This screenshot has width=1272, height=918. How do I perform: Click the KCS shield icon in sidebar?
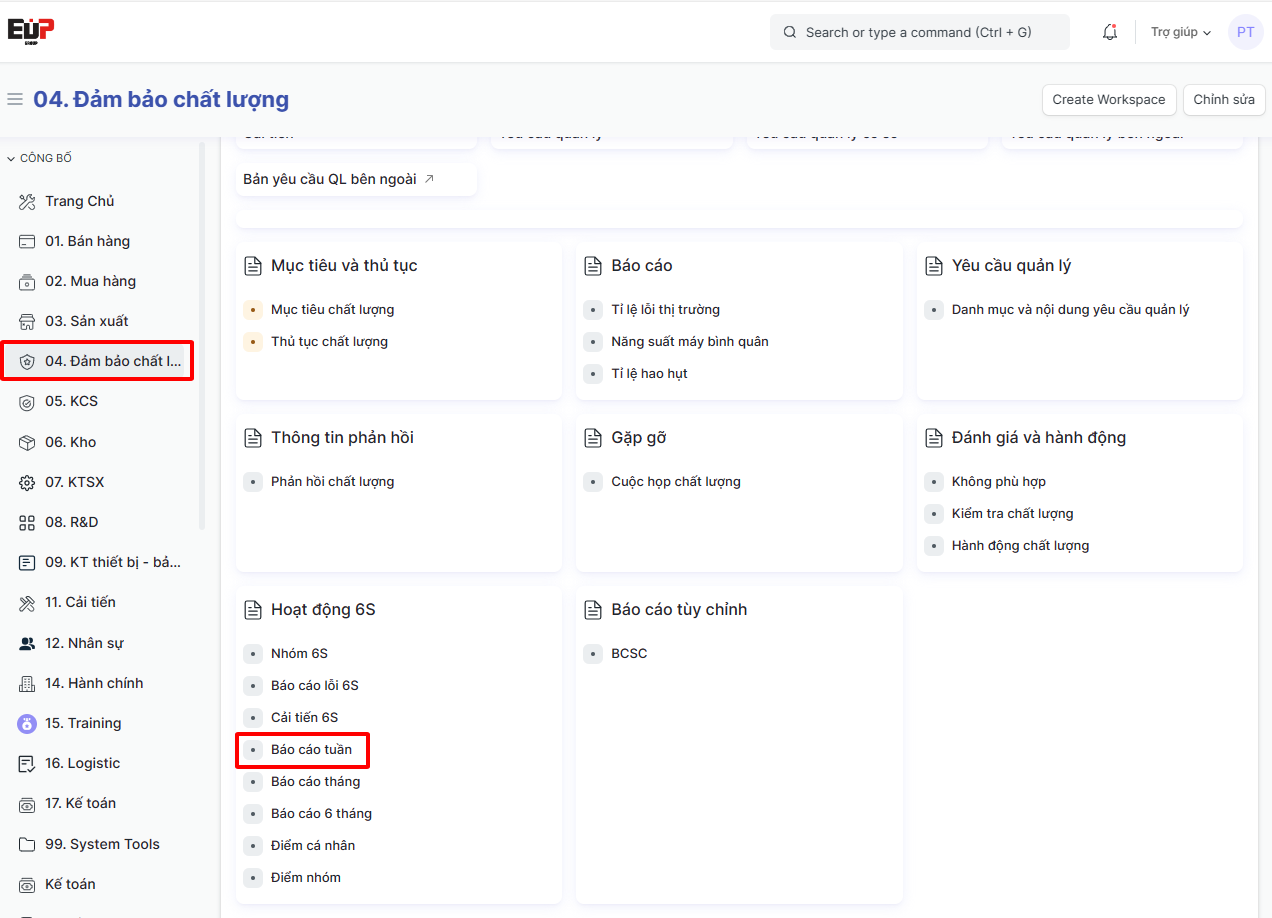coord(27,402)
